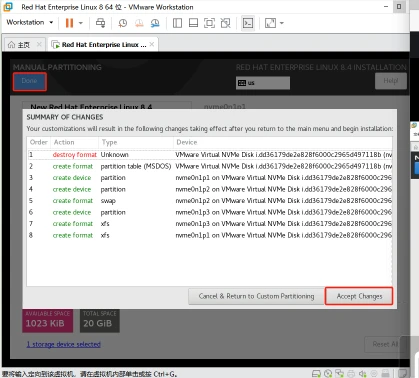
Task: Click the CD/DVD drive status icon
Action: pyautogui.click(x=328, y=374)
